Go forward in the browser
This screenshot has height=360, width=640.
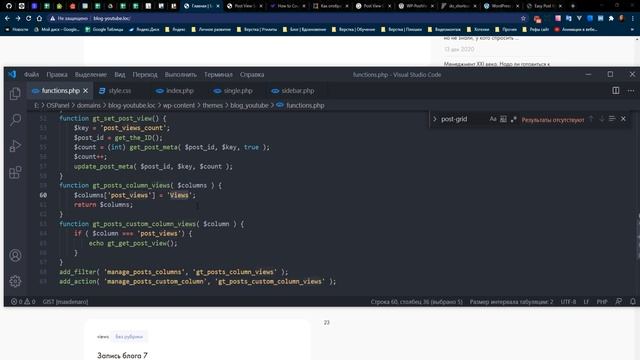(x=18, y=18)
